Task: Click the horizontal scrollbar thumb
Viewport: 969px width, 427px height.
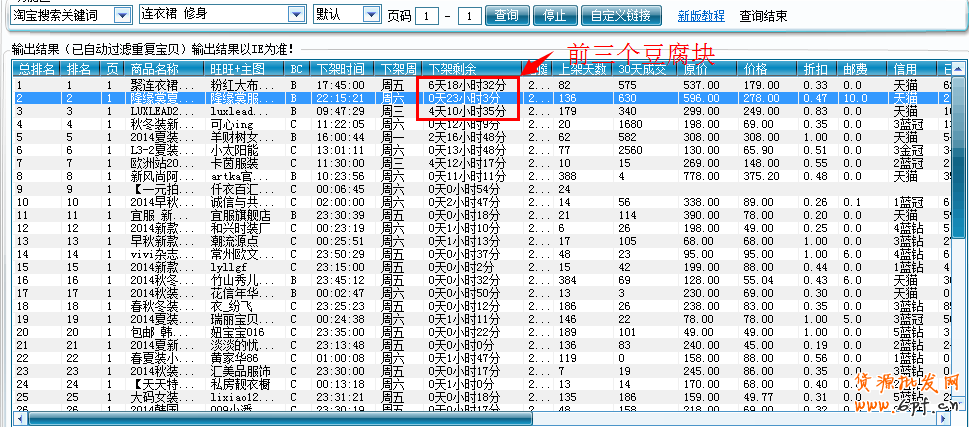Action: tap(280, 418)
